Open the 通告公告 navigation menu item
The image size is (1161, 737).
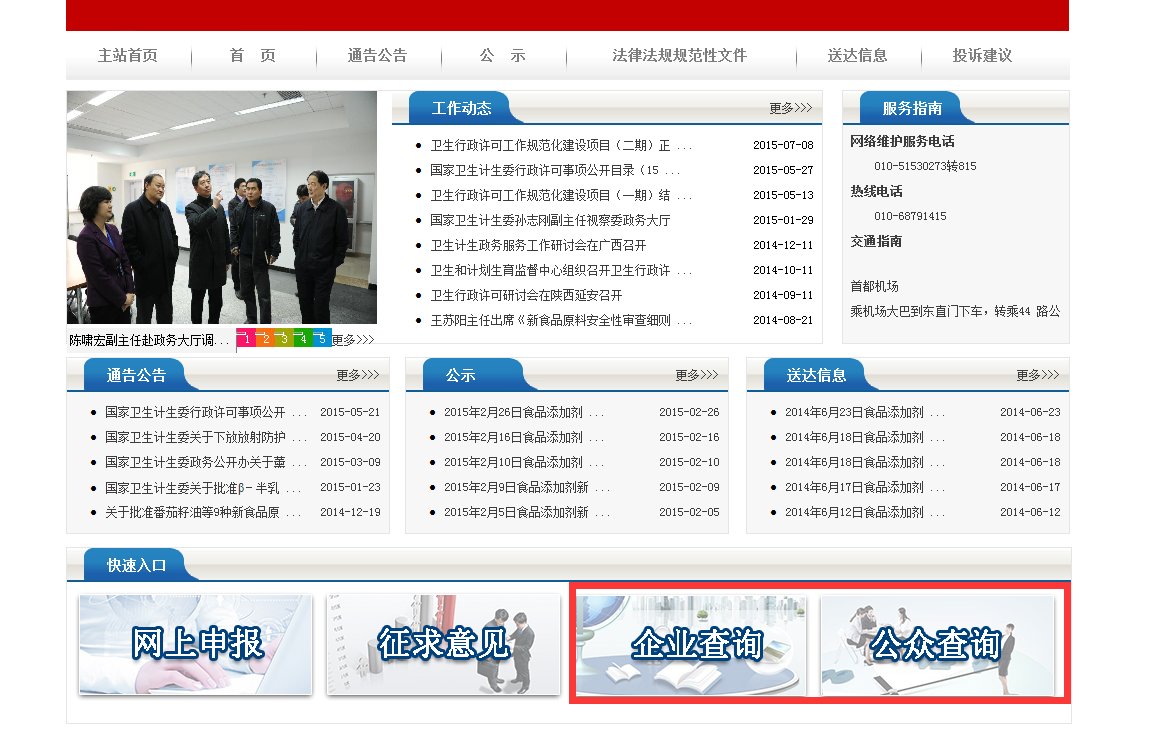coord(378,56)
